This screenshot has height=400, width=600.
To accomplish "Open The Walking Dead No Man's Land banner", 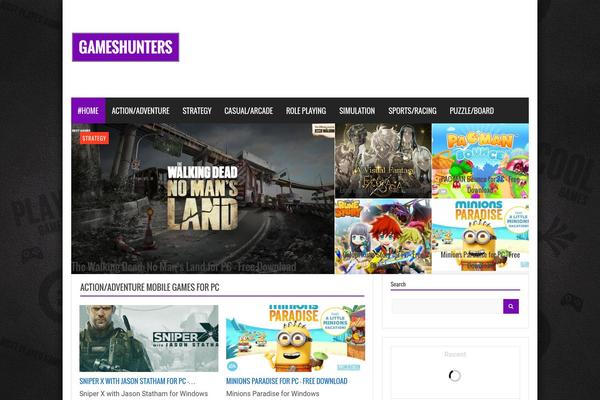I will pyautogui.click(x=203, y=198).
